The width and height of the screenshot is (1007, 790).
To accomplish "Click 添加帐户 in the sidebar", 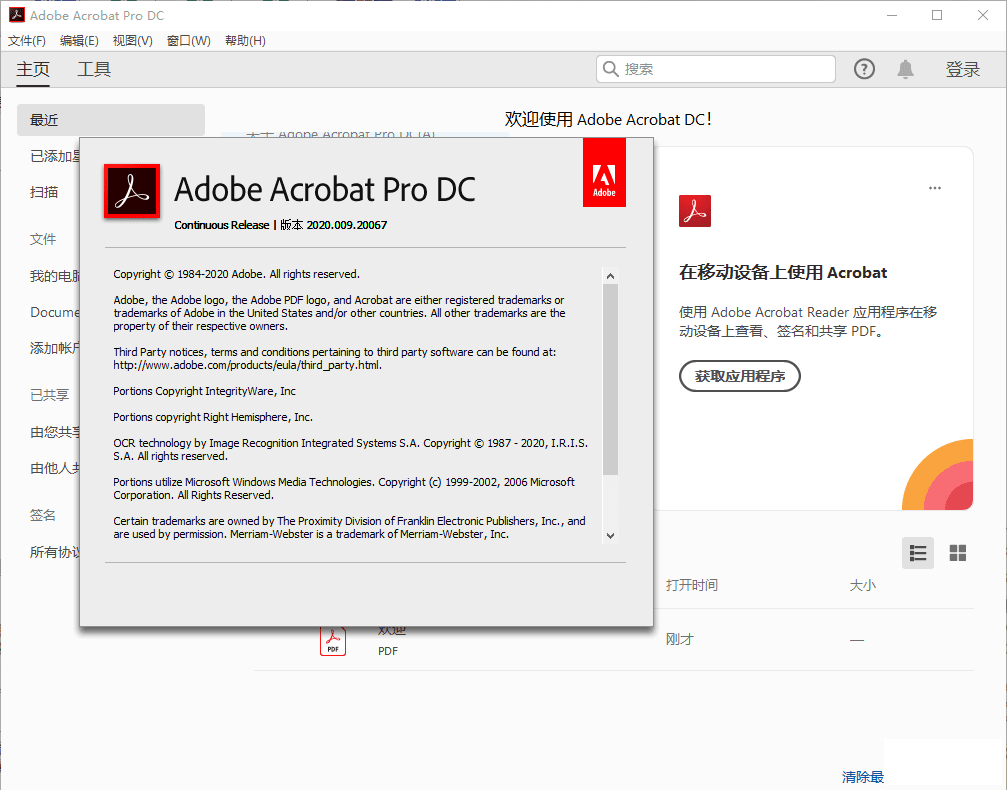I will pyautogui.click(x=55, y=348).
